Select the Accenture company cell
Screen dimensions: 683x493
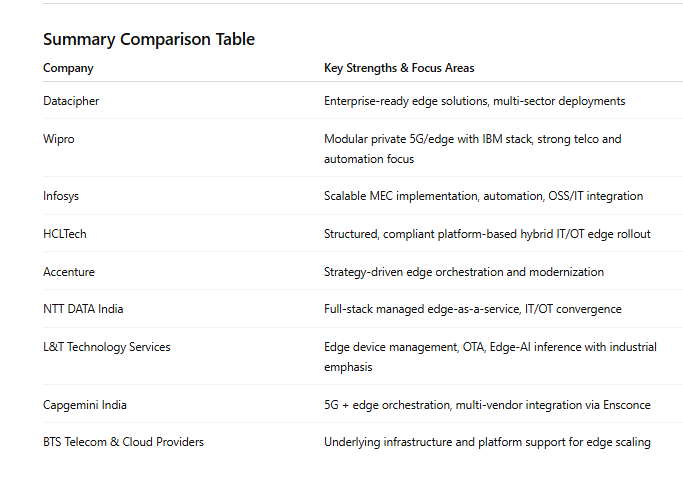pyautogui.click(x=69, y=272)
